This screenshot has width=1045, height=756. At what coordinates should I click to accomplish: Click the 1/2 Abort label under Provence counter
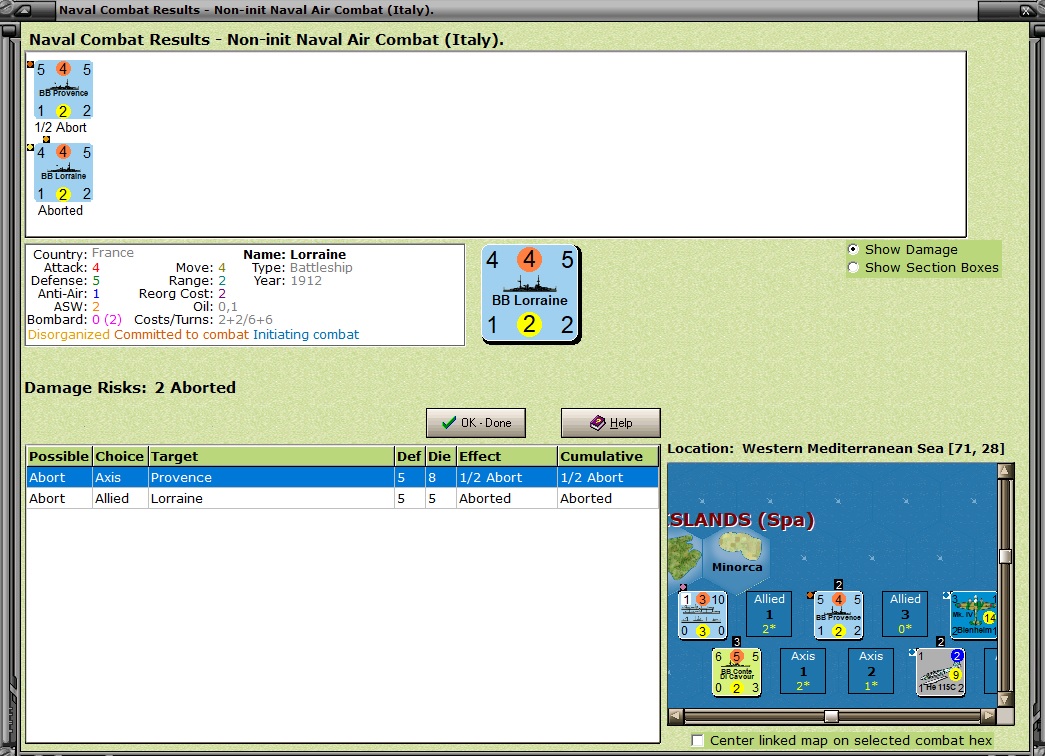pyautogui.click(x=61, y=127)
